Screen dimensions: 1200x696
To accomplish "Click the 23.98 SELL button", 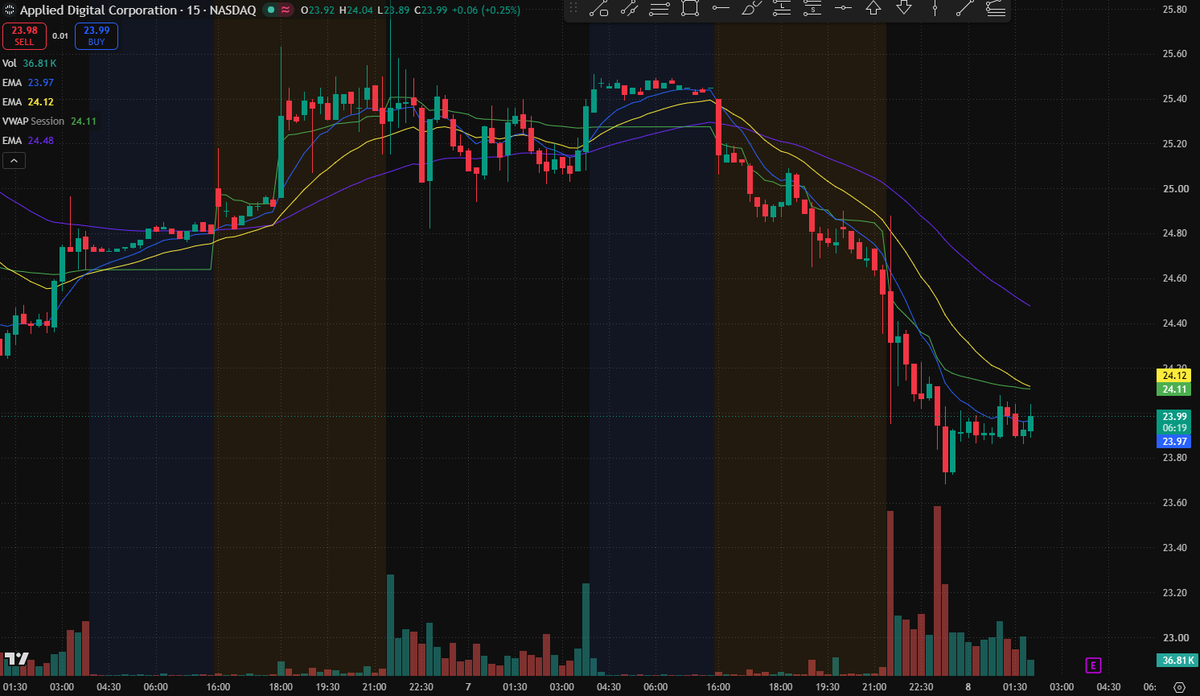I will pyautogui.click(x=24, y=36).
